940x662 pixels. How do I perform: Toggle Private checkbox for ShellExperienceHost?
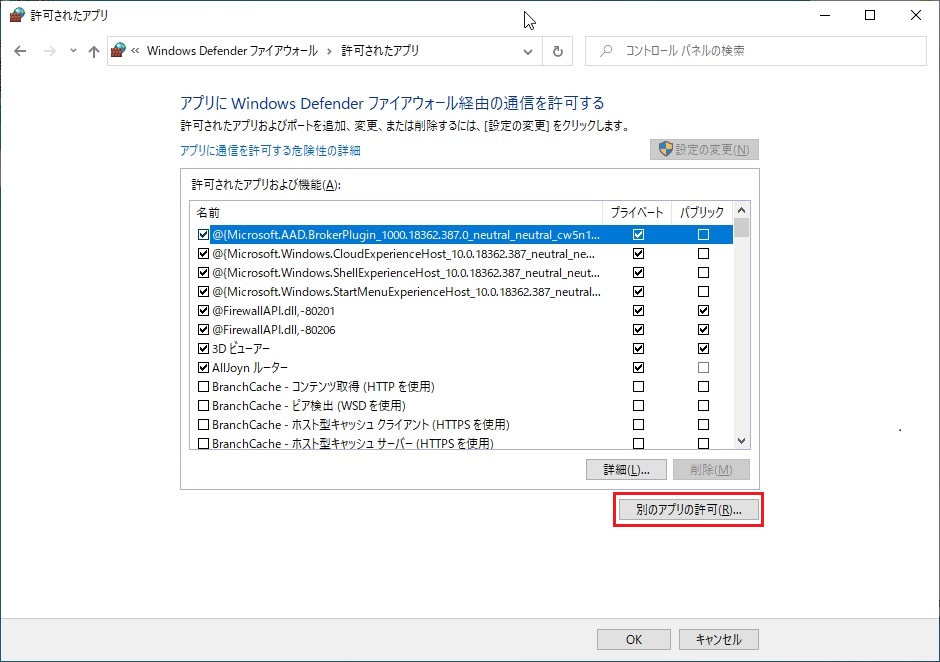pos(638,273)
